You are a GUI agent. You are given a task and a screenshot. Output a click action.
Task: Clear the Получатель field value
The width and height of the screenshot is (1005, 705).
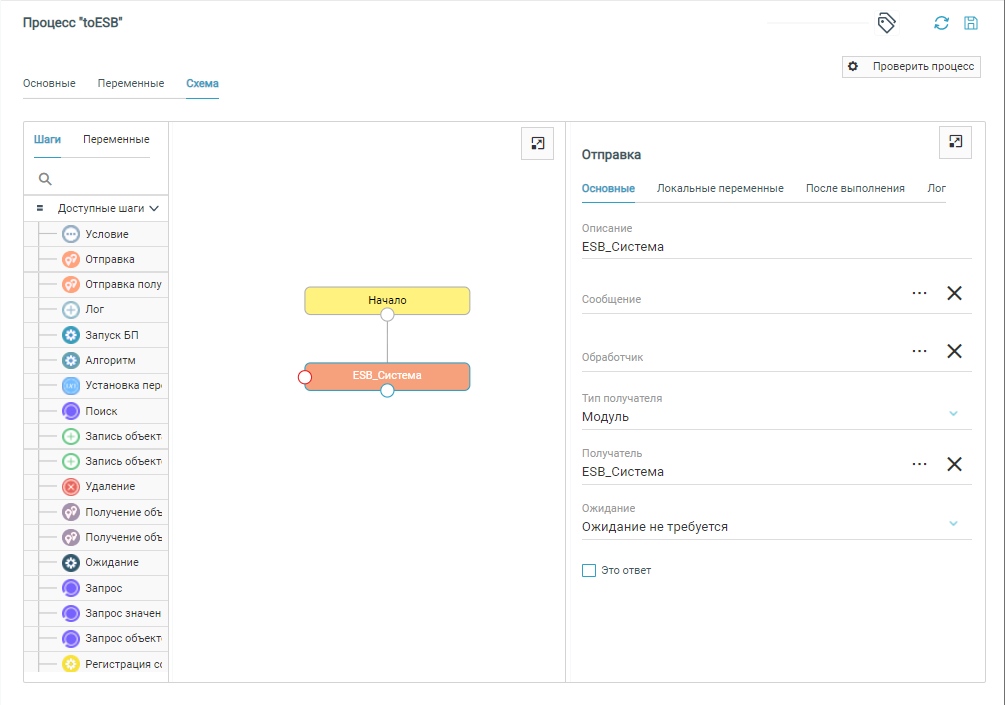(954, 464)
